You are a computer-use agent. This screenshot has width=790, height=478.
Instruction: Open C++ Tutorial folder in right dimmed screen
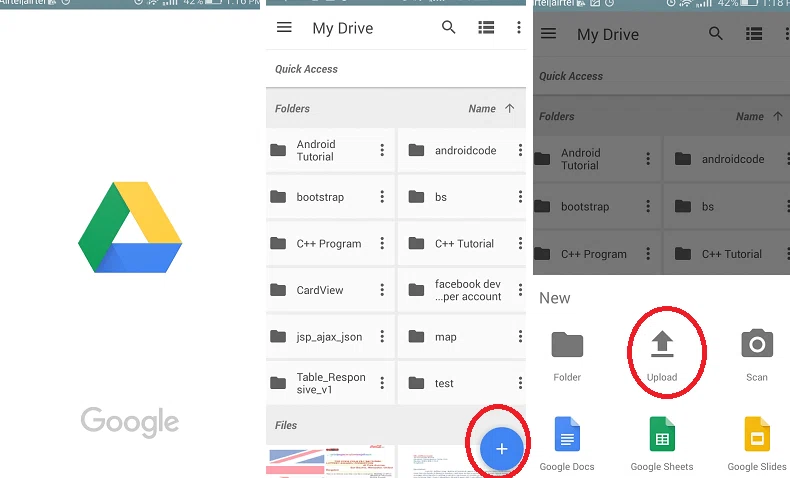click(x=727, y=253)
